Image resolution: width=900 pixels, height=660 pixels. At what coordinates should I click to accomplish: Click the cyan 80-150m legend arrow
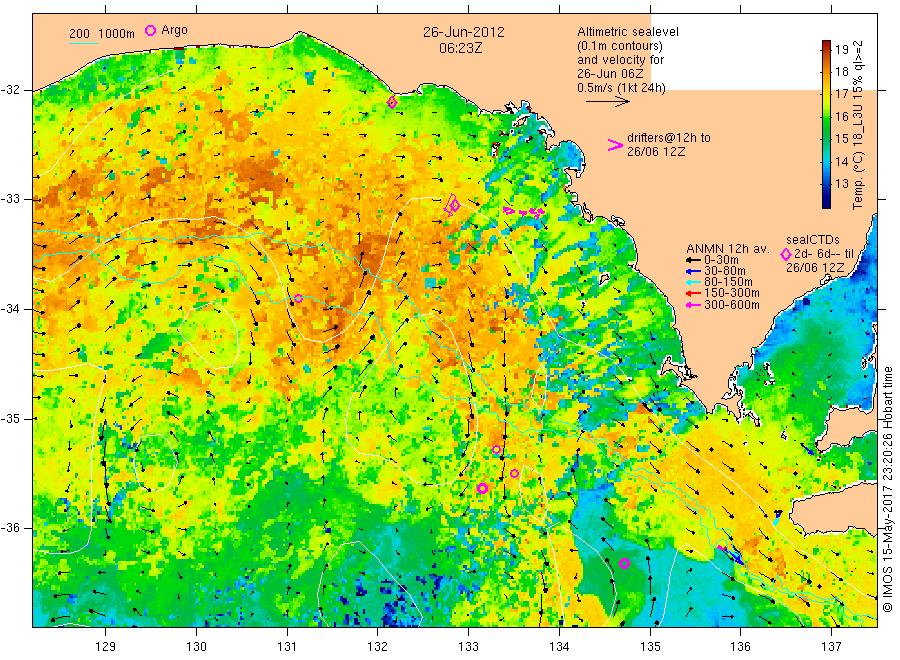(693, 282)
